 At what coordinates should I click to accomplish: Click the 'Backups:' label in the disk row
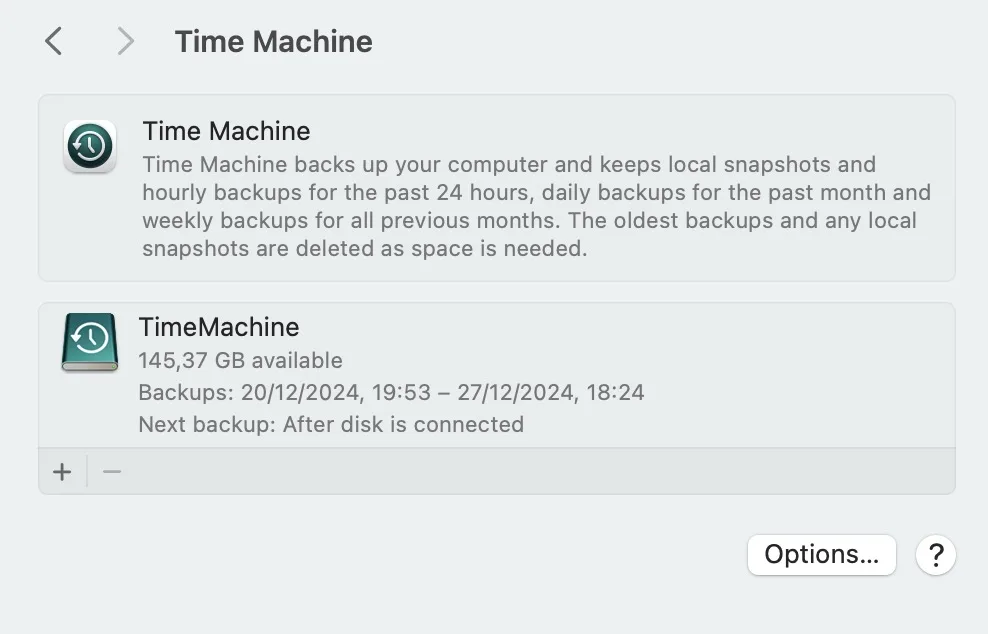(186, 393)
